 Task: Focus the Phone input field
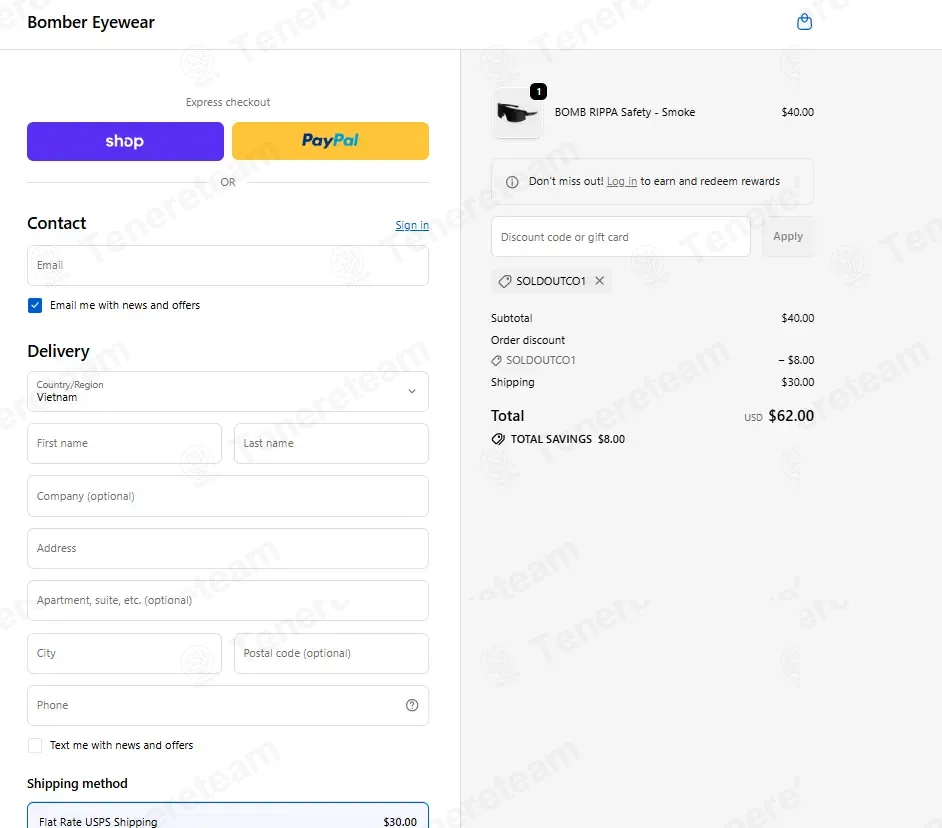pyautogui.click(x=228, y=705)
